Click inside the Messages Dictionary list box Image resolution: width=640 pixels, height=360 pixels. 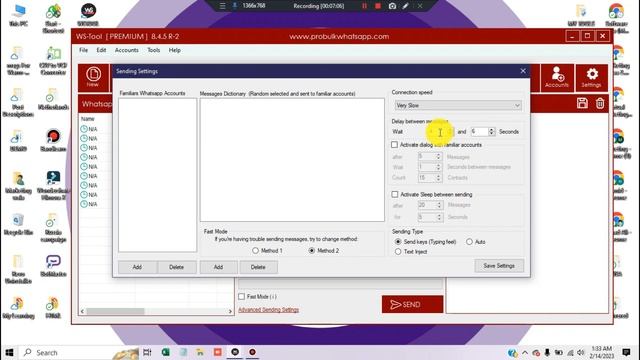(x=292, y=160)
